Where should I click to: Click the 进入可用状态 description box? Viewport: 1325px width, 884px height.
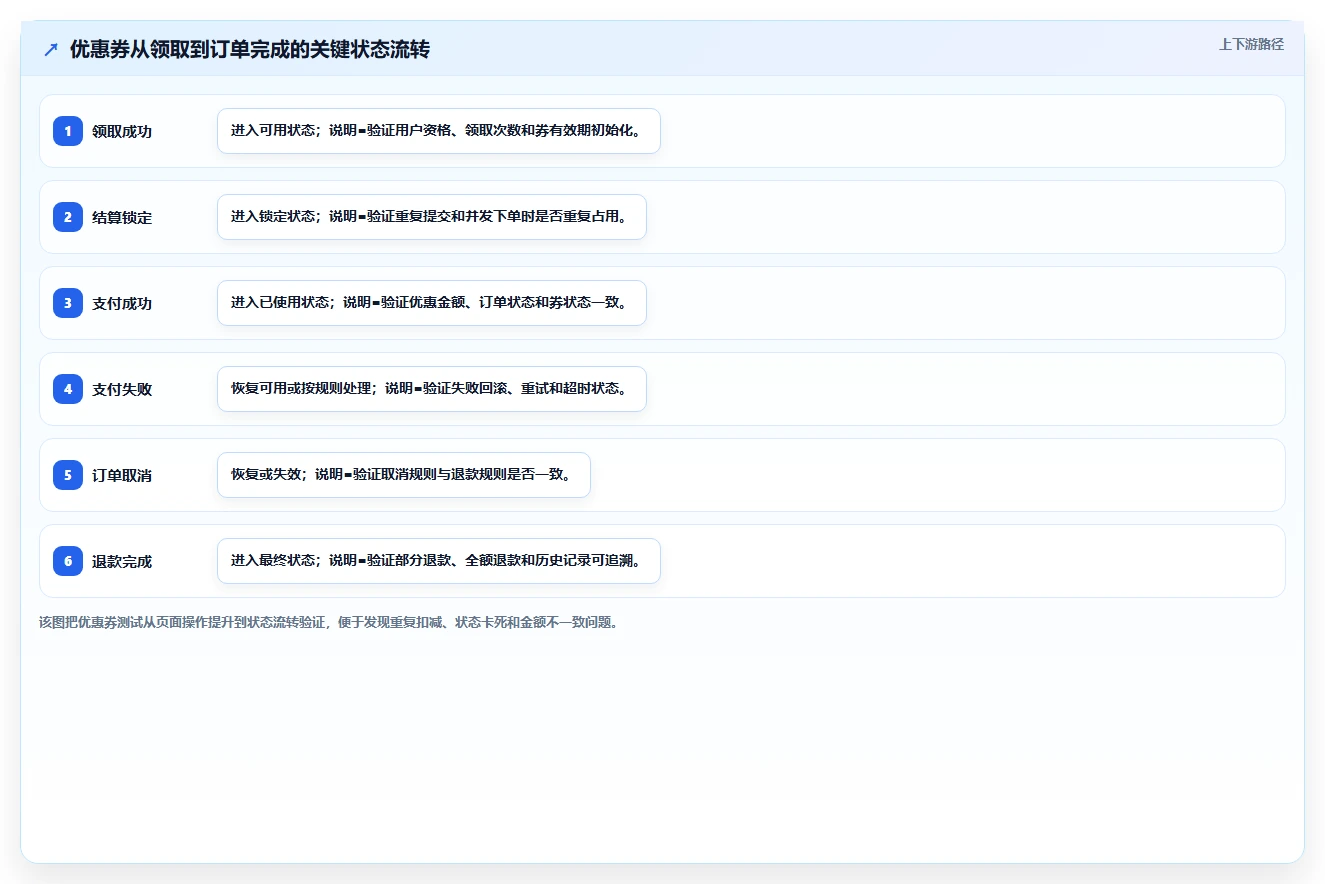point(439,131)
